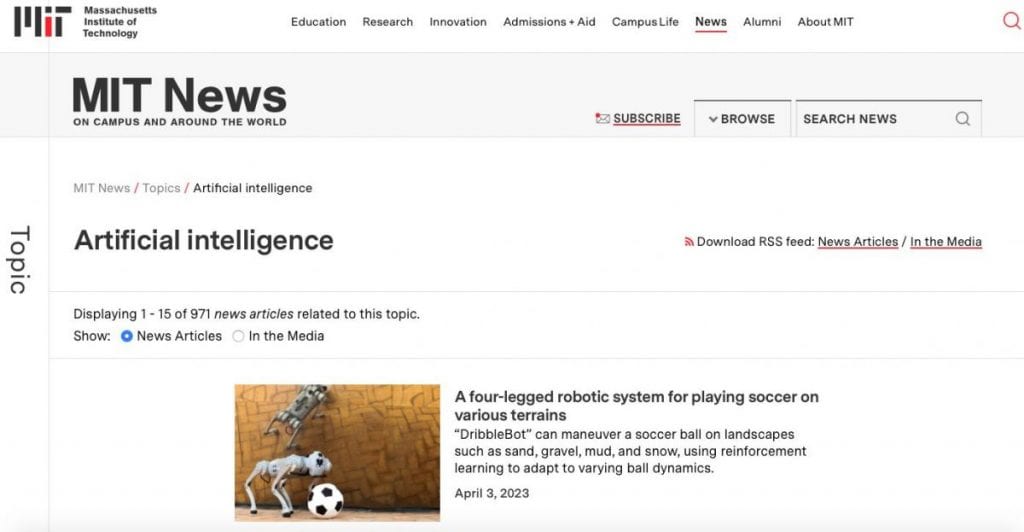Click into the Search News field
1024x532 pixels.
coord(889,119)
